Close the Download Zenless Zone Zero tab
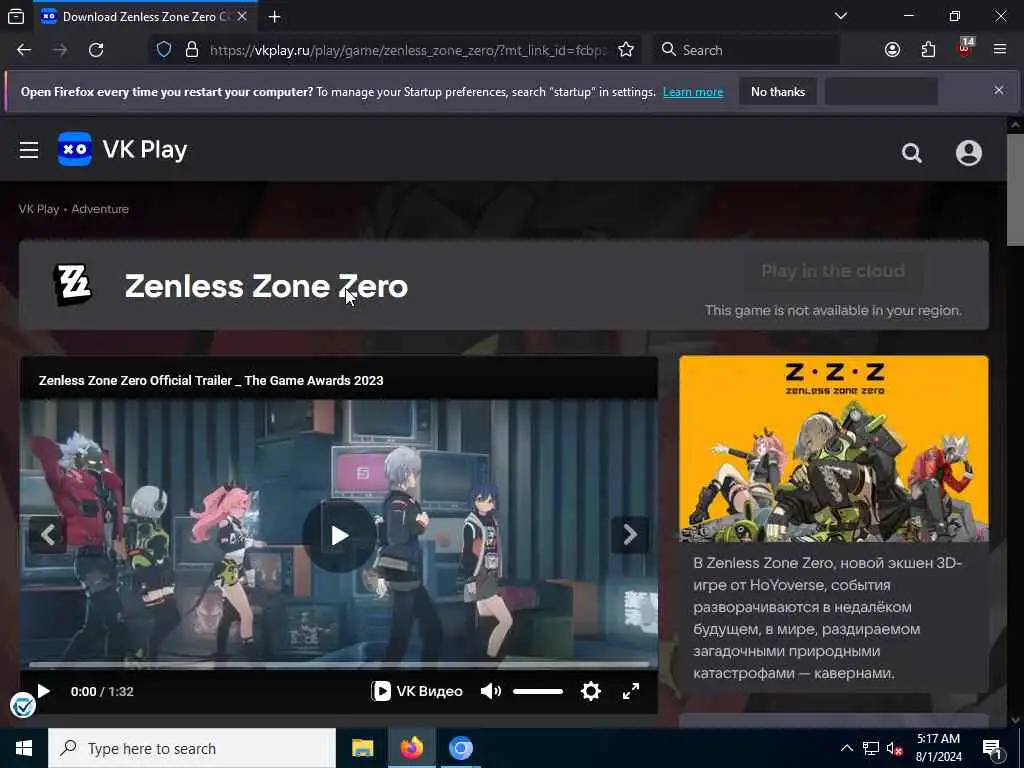 click(x=242, y=16)
